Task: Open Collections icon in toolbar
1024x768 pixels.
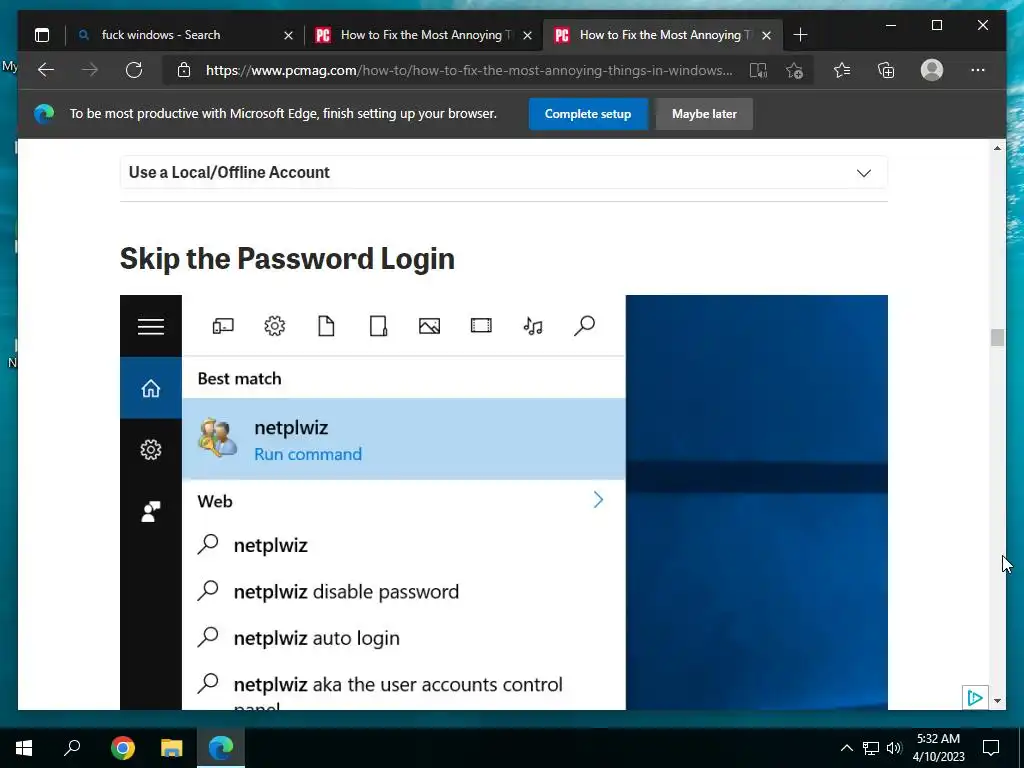Action: click(x=886, y=70)
